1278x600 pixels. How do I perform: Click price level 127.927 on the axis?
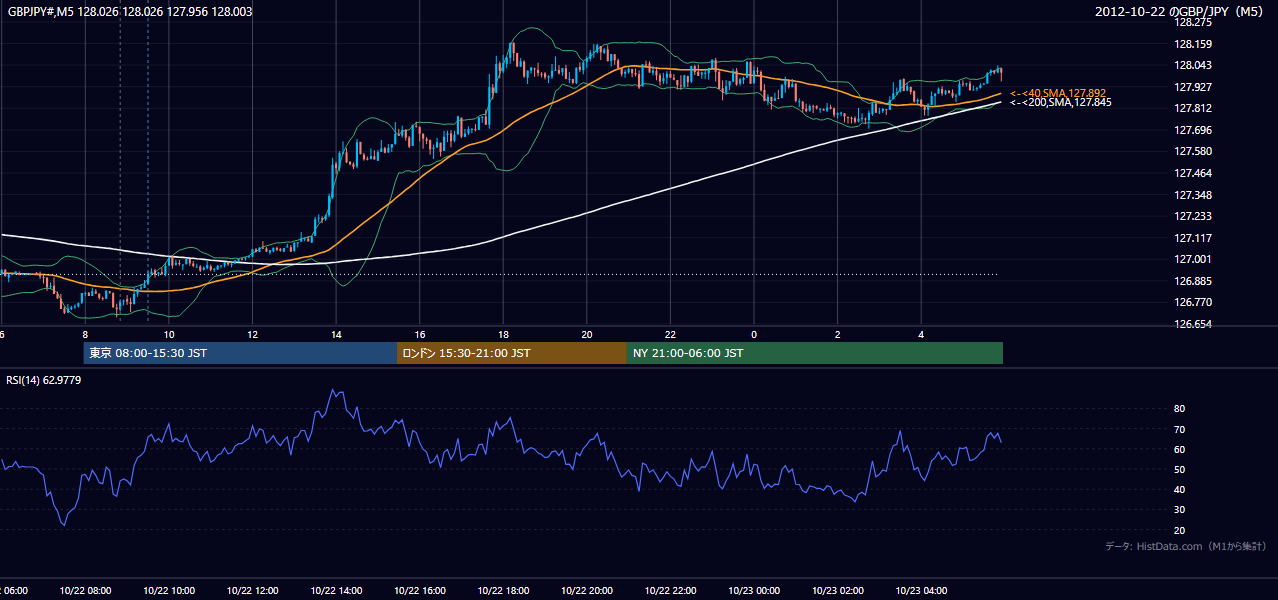[1194, 87]
